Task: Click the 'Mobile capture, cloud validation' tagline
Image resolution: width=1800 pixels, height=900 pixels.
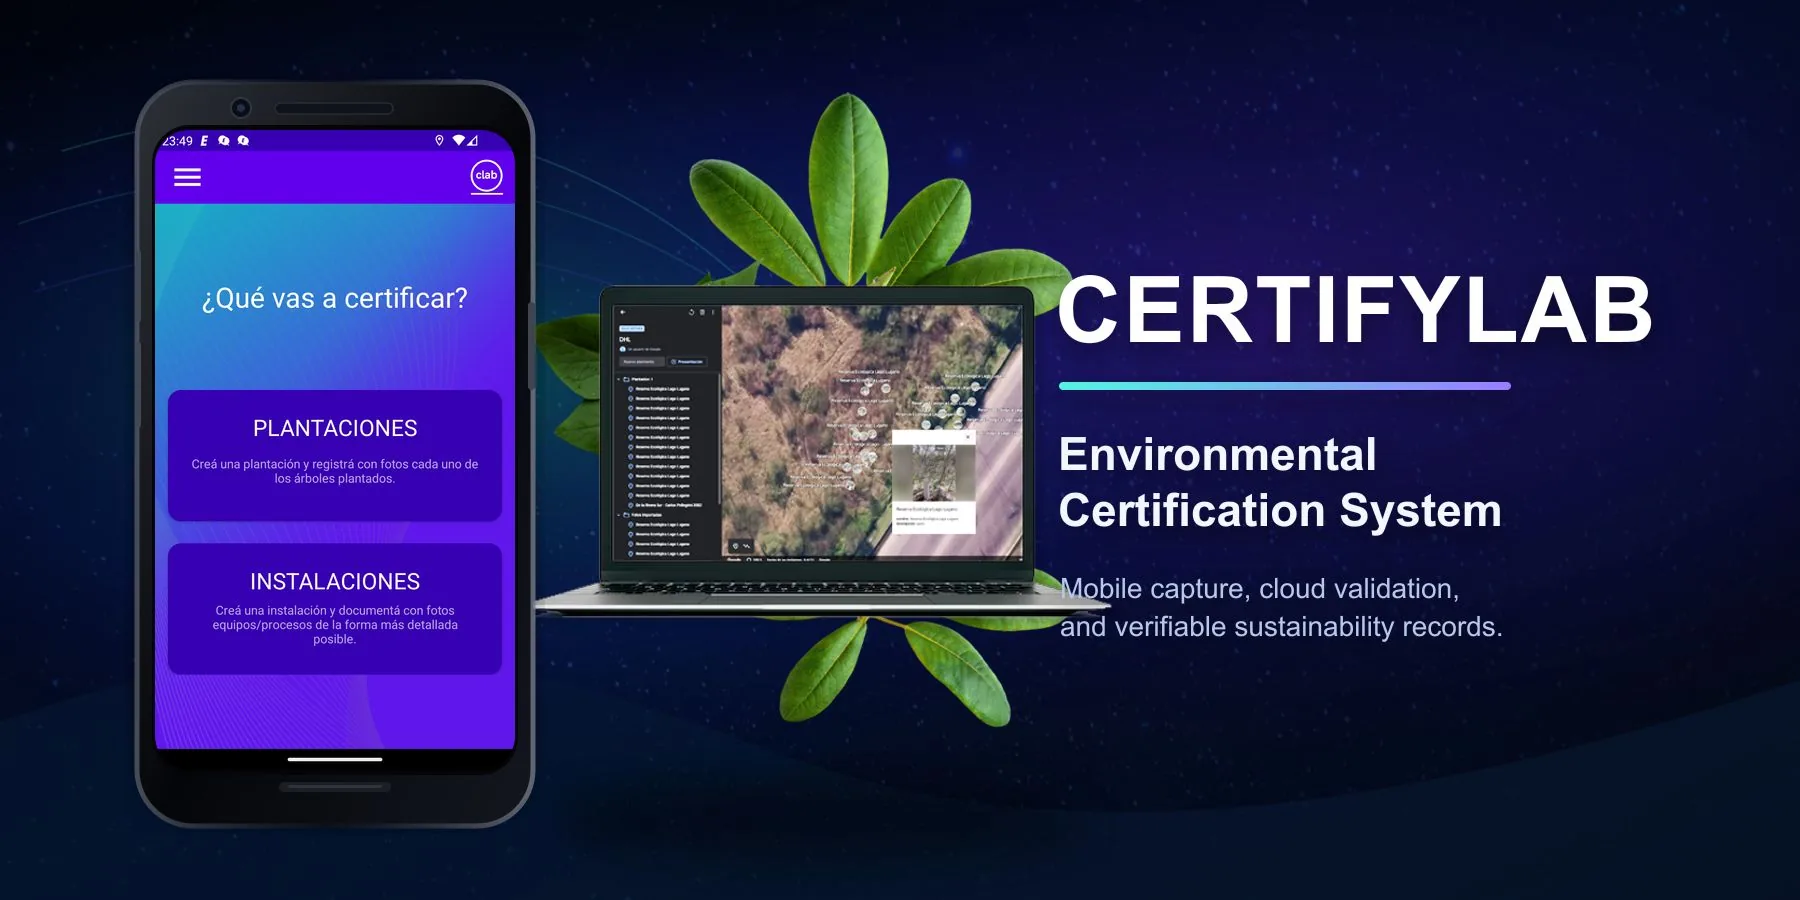Action: pyautogui.click(x=1260, y=589)
